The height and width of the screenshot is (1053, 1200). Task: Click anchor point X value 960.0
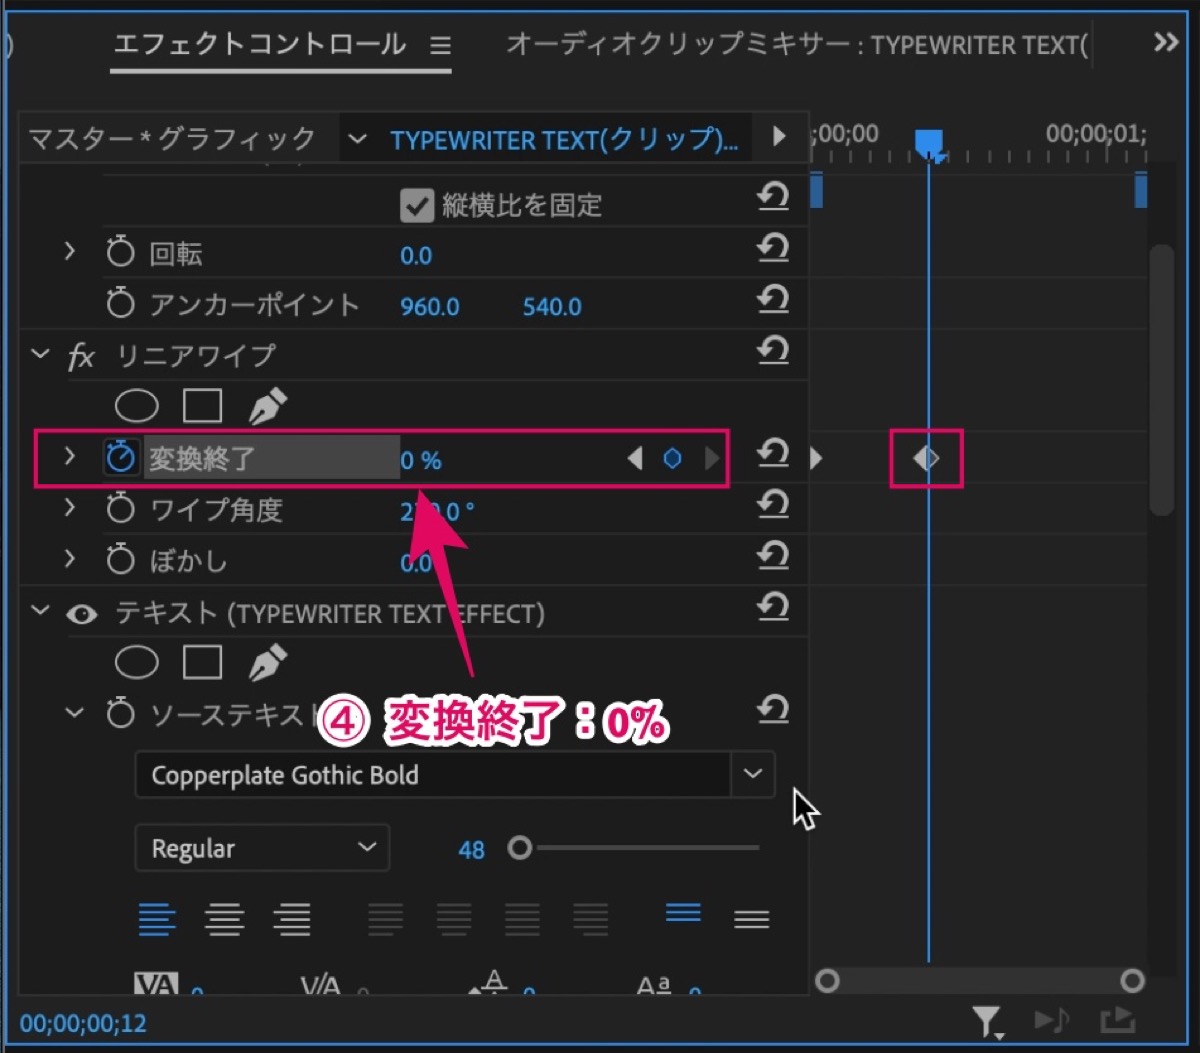click(x=430, y=307)
